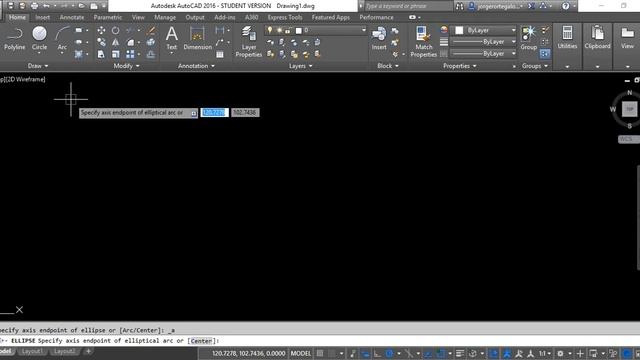Viewport: 640px width, 360px height.
Task: Toggle MODEL space button in status bar
Action: pyautogui.click(x=301, y=353)
